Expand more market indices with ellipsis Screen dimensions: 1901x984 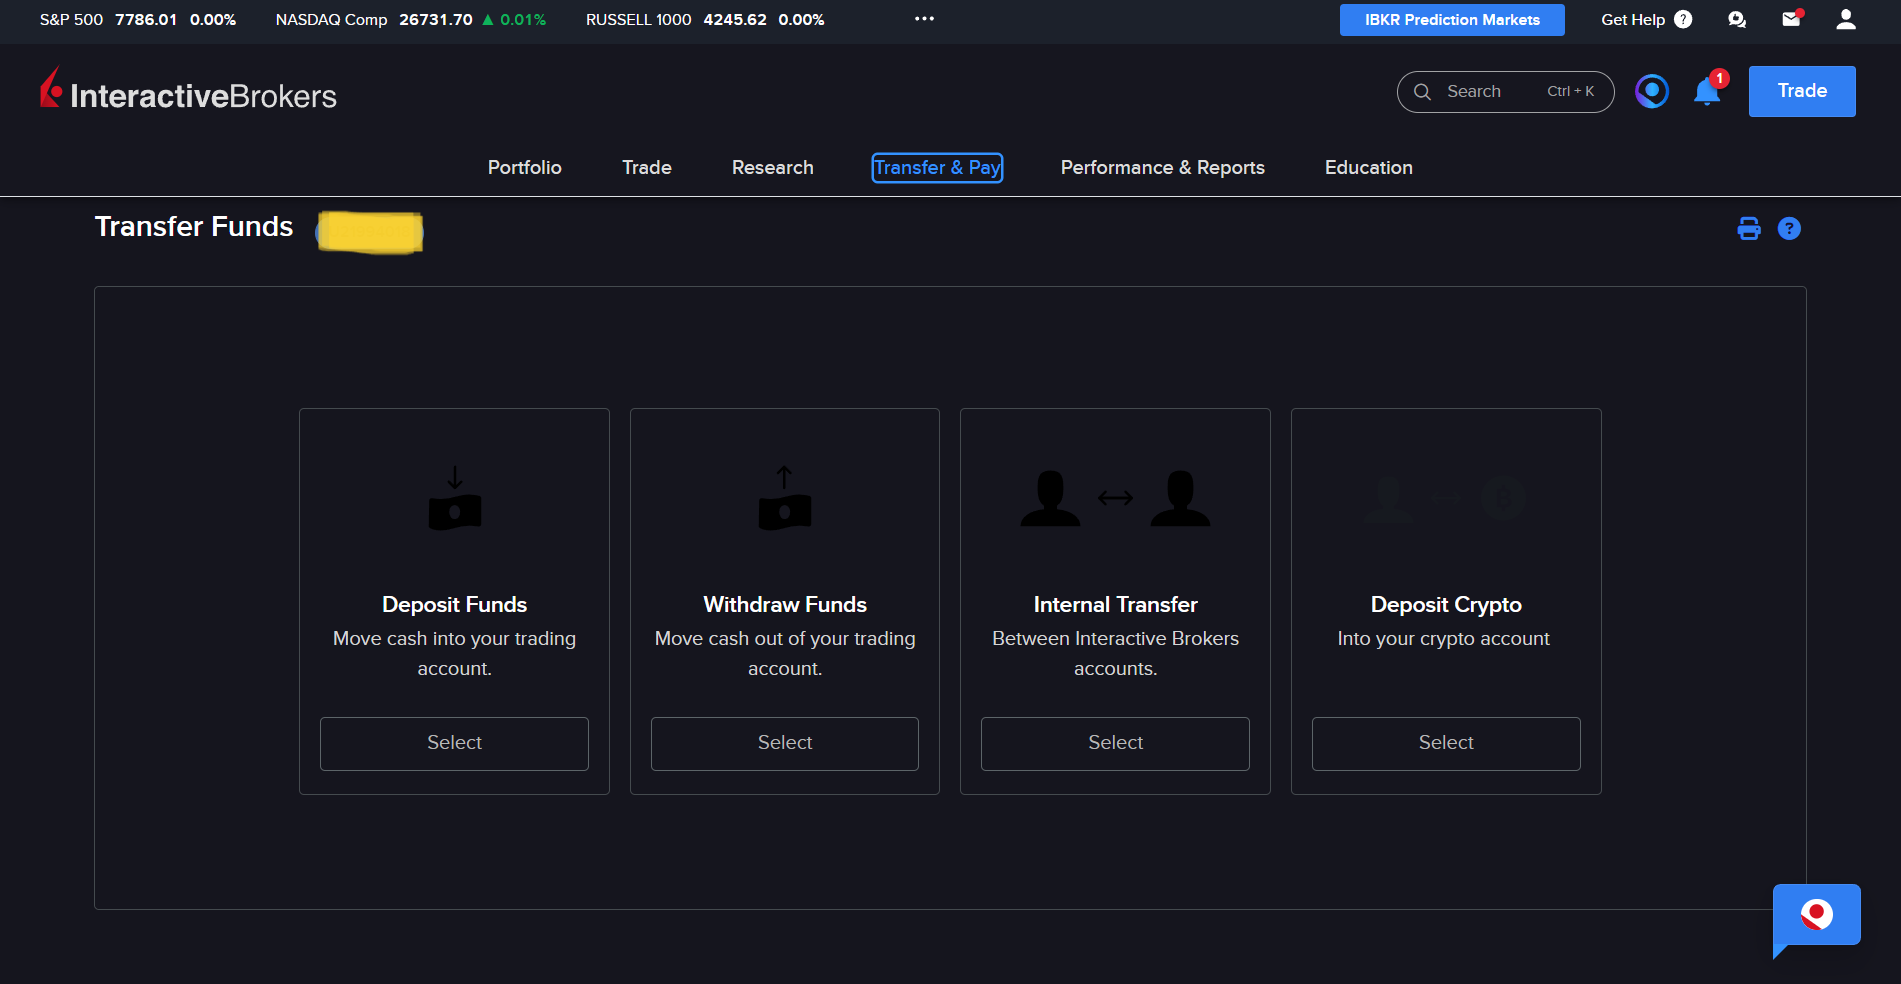[x=924, y=19]
